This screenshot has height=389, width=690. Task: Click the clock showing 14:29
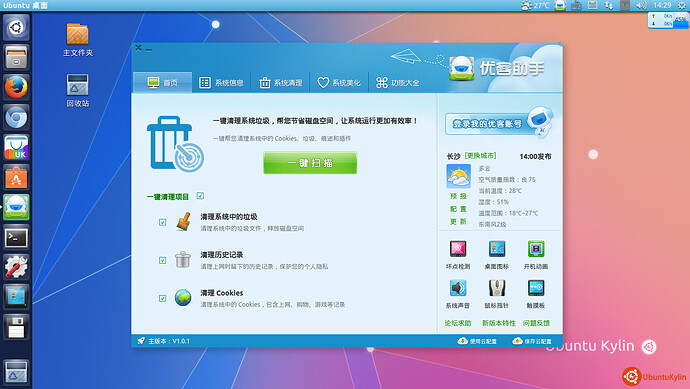[662, 5]
